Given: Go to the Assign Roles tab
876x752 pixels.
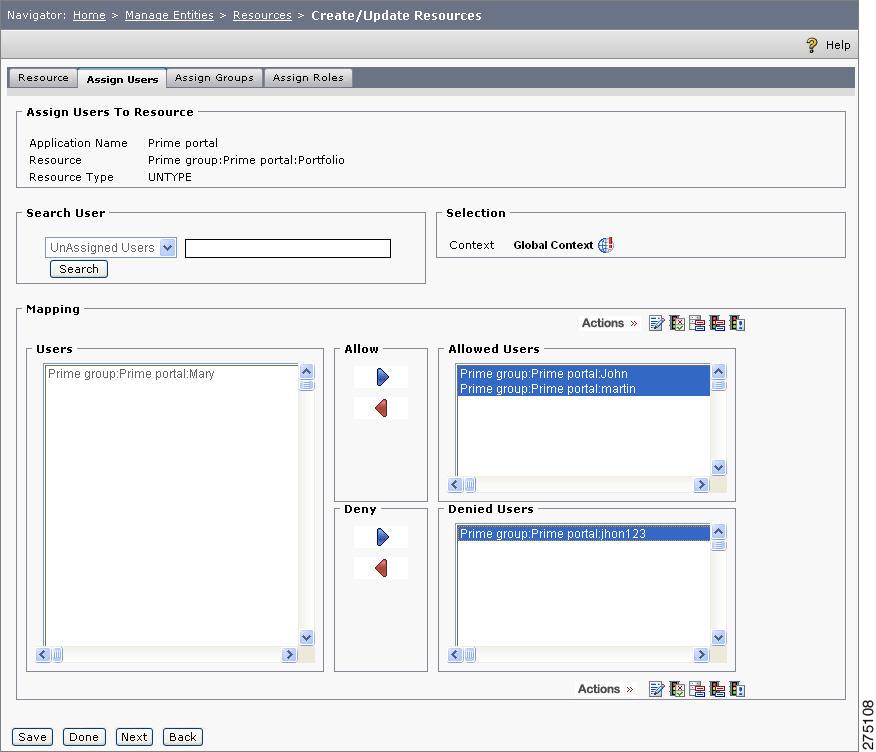Looking at the screenshot, I should pos(308,78).
